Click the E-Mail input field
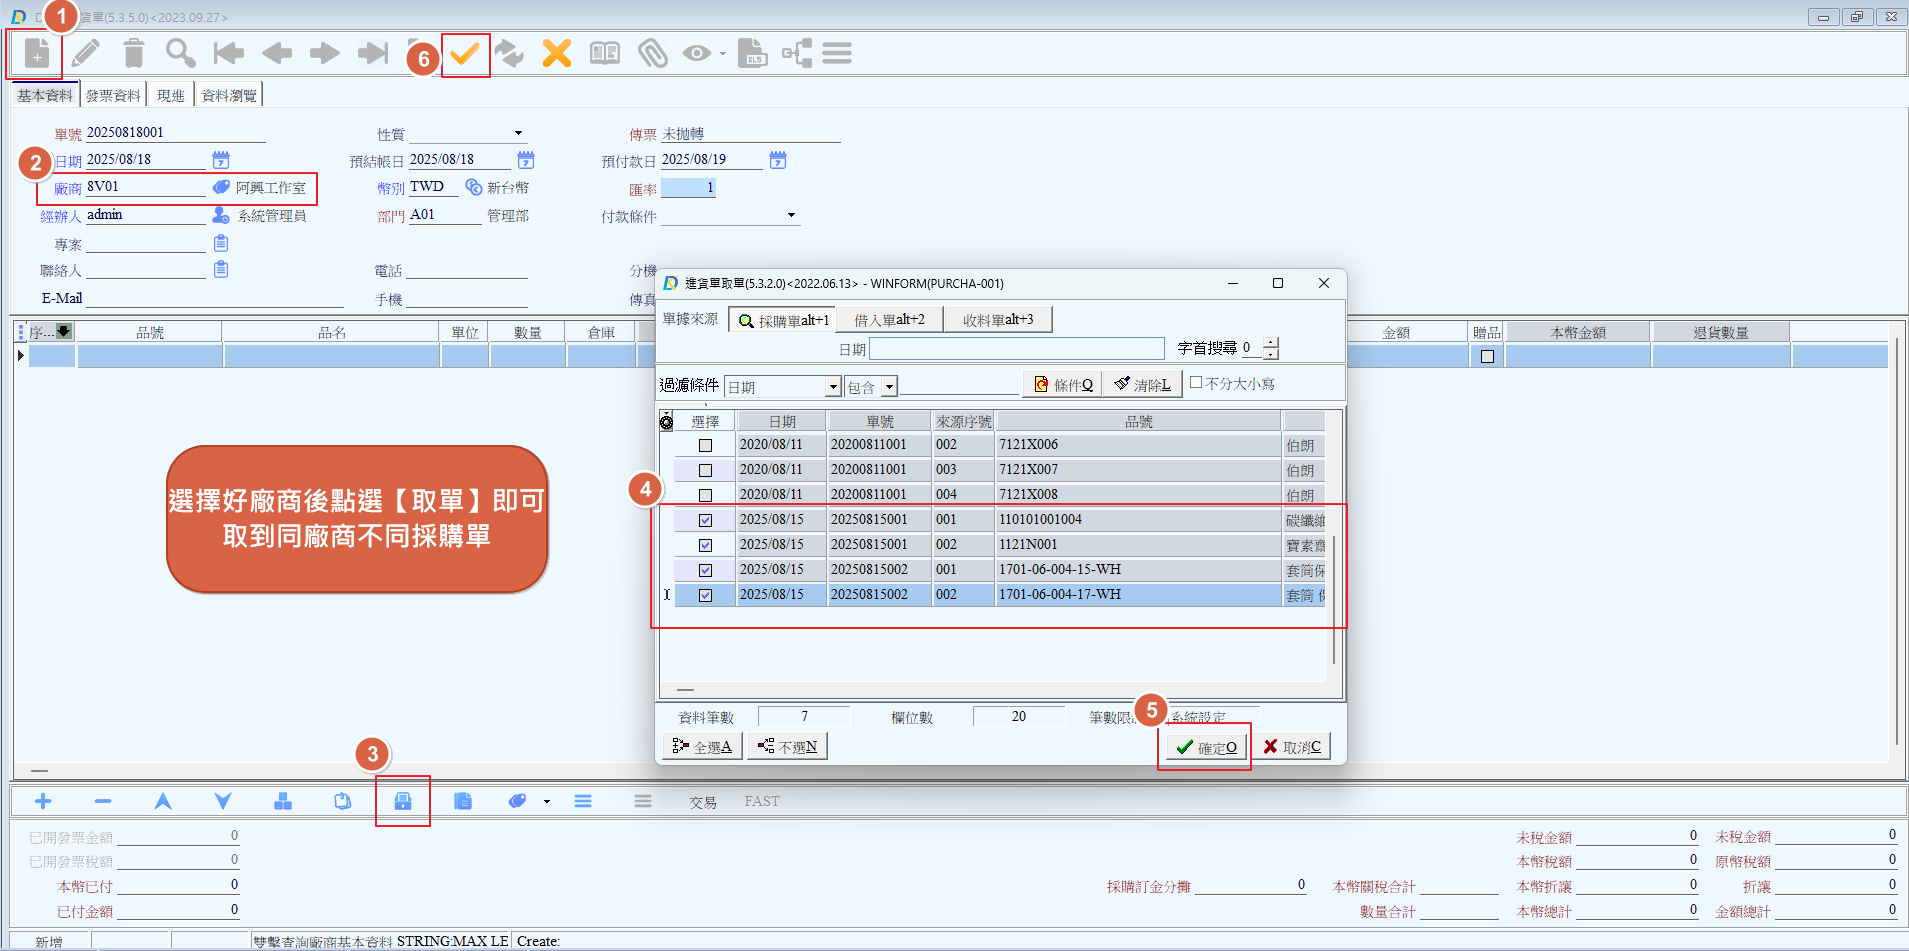1909x951 pixels. (x=215, y=299)
